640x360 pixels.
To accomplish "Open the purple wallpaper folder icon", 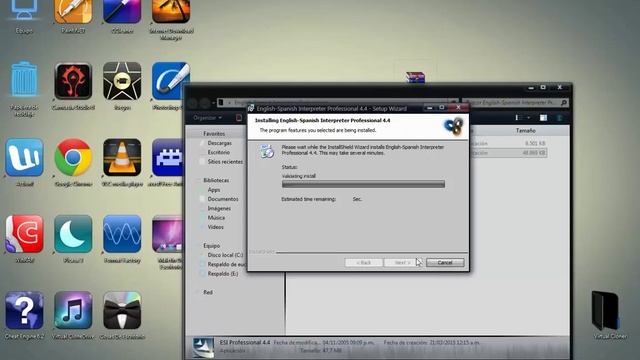I will coord(168,234).
